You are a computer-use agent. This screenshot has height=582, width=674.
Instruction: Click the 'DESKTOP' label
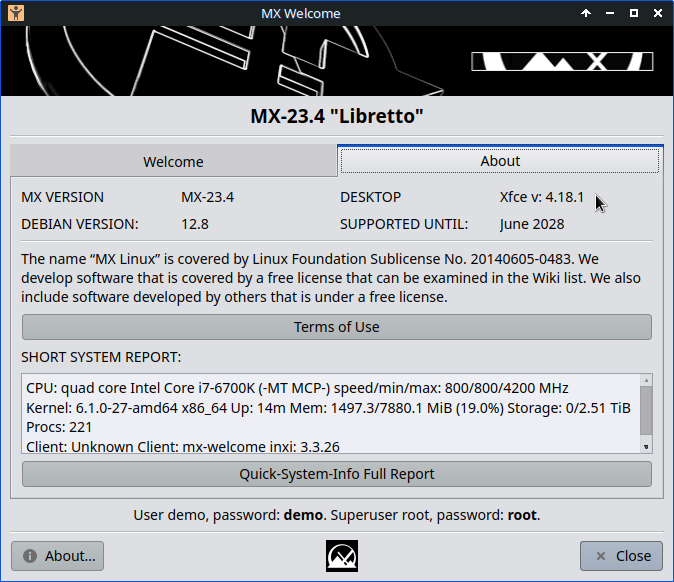pos(371,197)
